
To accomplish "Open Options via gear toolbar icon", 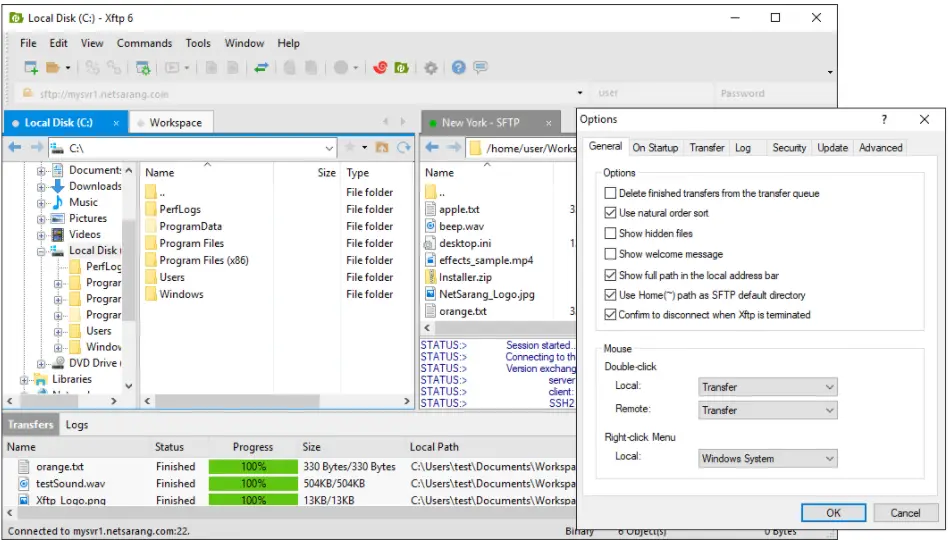I will [431, 68].
